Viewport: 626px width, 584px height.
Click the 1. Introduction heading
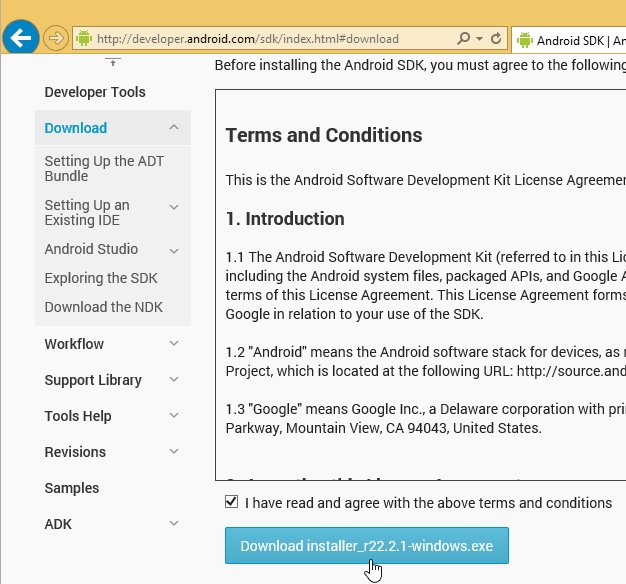pyautogui.click(x=285, y=219)
